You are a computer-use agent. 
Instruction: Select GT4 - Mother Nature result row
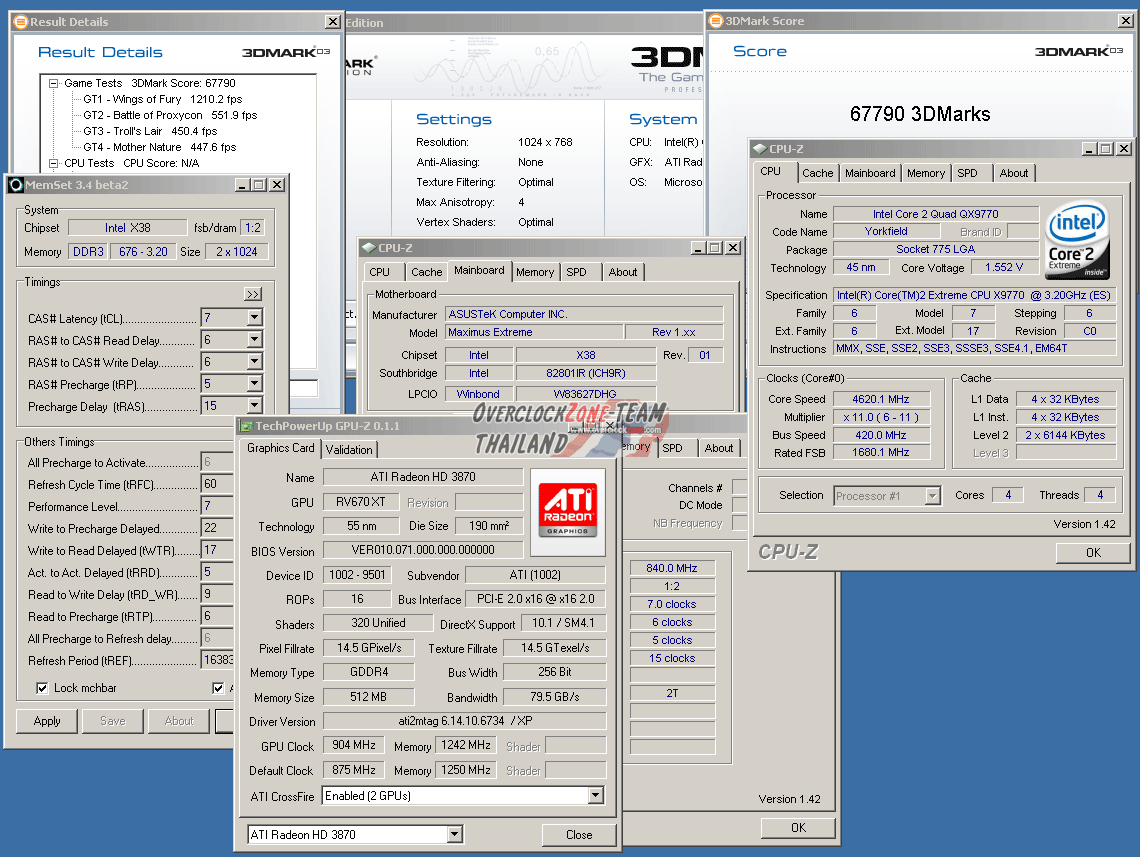159,148
